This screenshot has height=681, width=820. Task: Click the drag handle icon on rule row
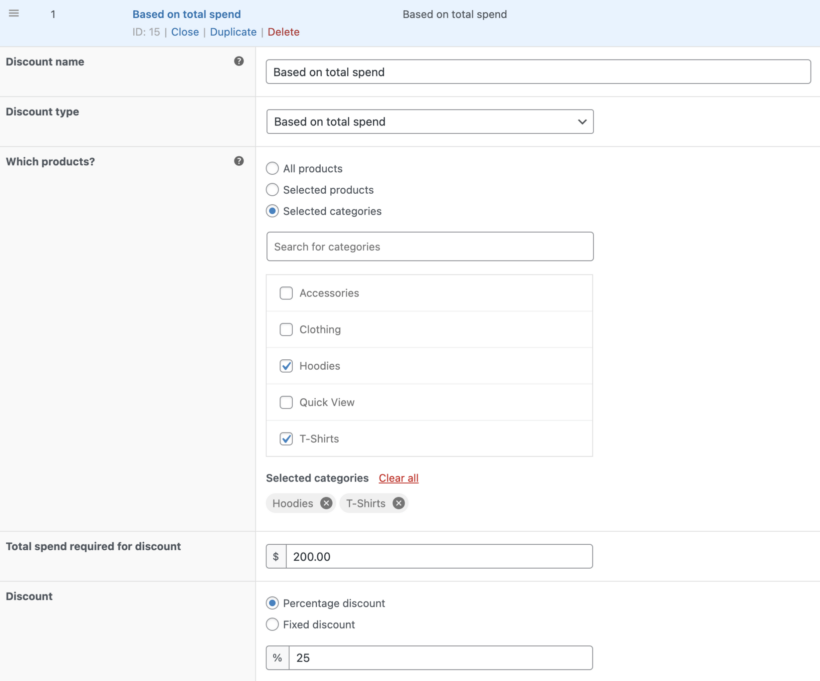(x=14, y=14)
